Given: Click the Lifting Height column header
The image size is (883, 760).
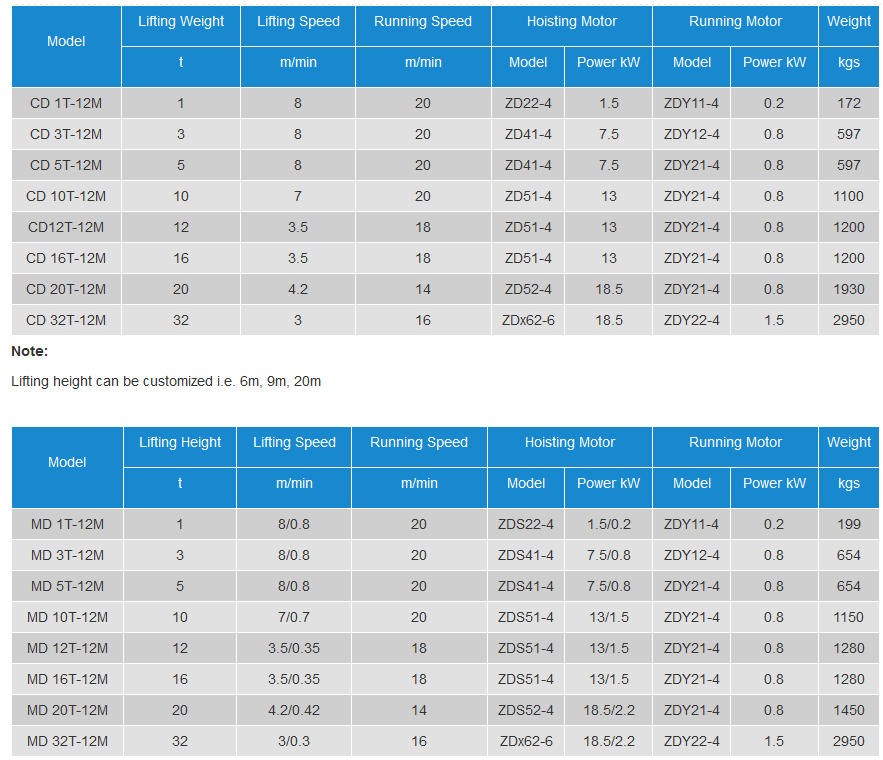Looking at the screenshot, I should coord(180,442).
